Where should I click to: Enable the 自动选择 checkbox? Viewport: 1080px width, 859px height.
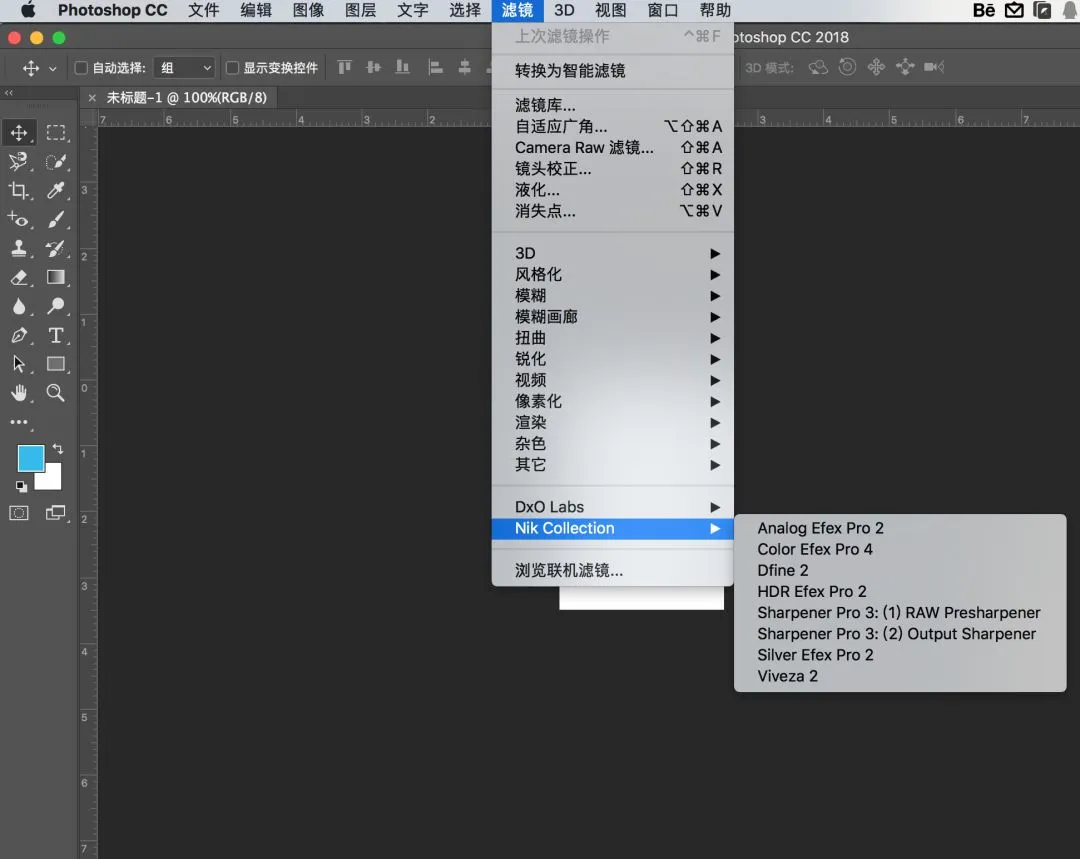point(81,68)
